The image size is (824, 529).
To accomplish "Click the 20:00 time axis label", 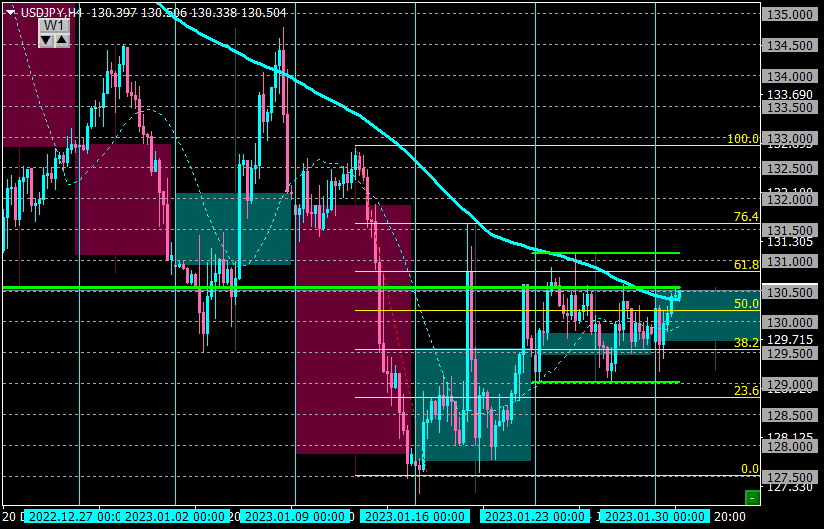I will coord(729,516).
